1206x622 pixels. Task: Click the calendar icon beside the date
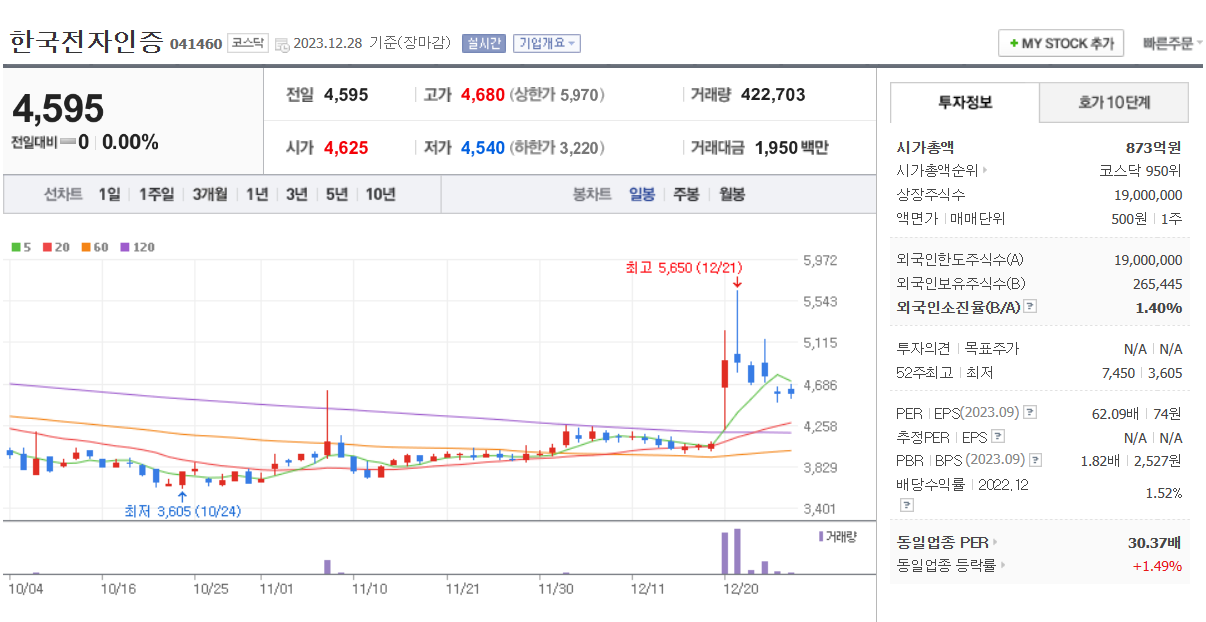point(282,44)
